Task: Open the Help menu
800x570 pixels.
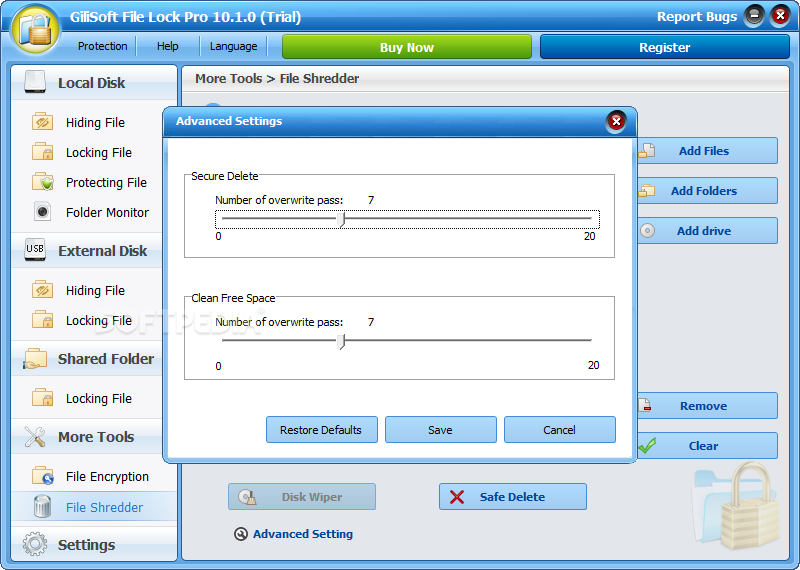Action: coord(167,46)
